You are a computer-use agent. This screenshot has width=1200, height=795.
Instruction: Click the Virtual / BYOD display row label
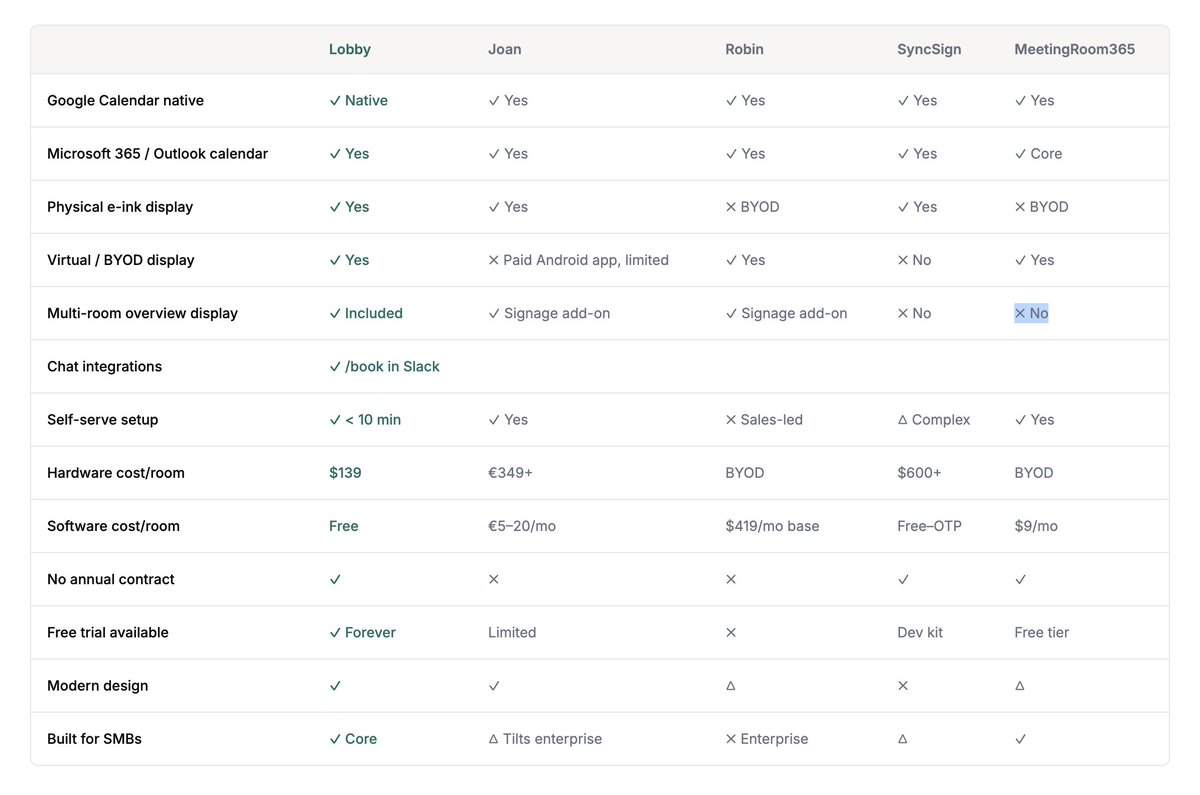click(121, 260)
